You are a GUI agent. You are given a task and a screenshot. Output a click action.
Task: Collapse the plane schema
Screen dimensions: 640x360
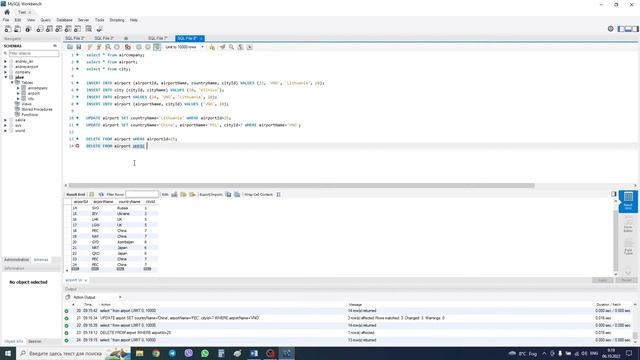(5, 77)
